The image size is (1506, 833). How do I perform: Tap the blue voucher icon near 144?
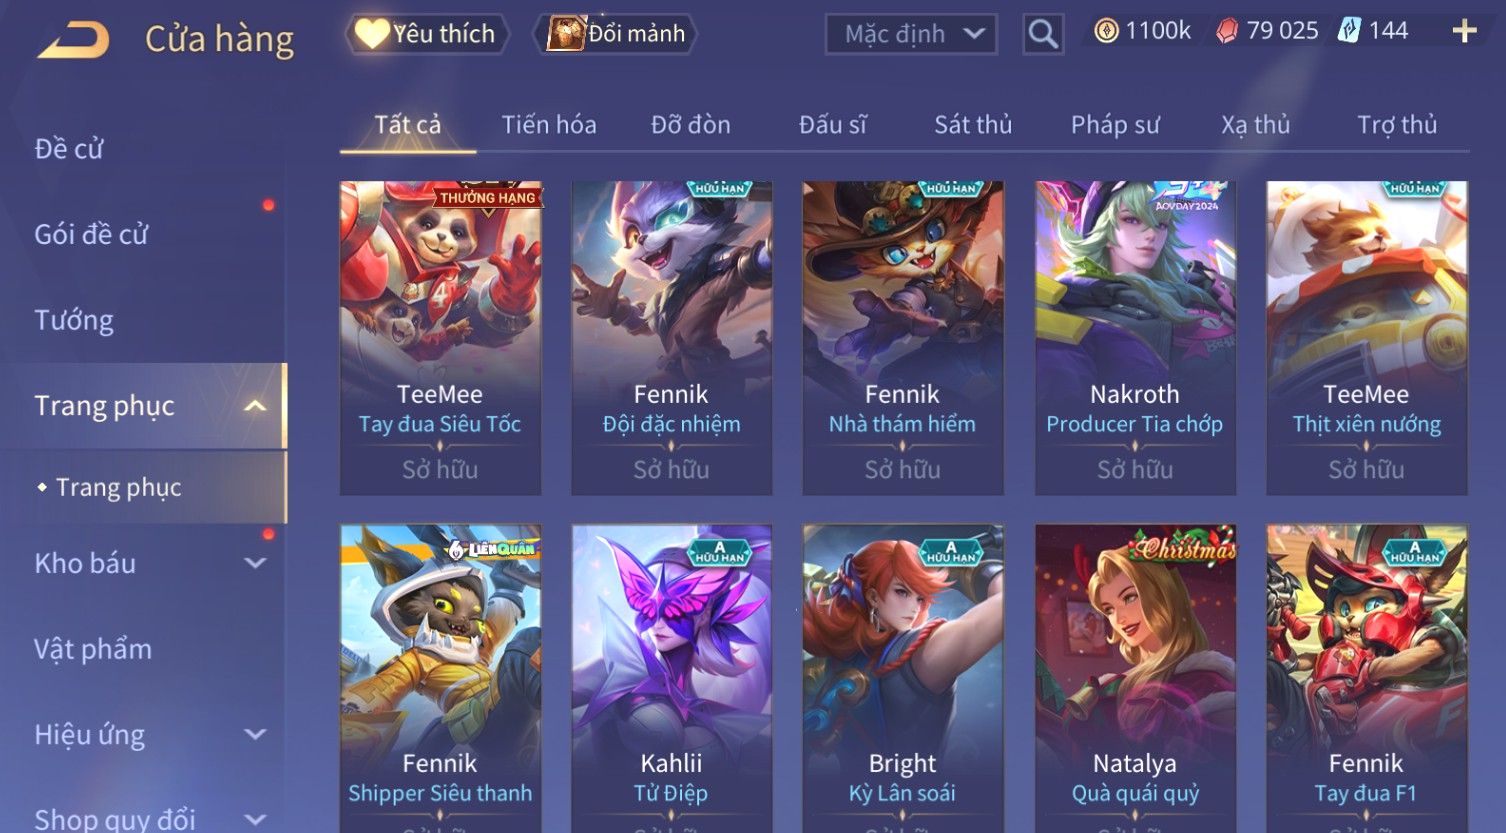1349,32
